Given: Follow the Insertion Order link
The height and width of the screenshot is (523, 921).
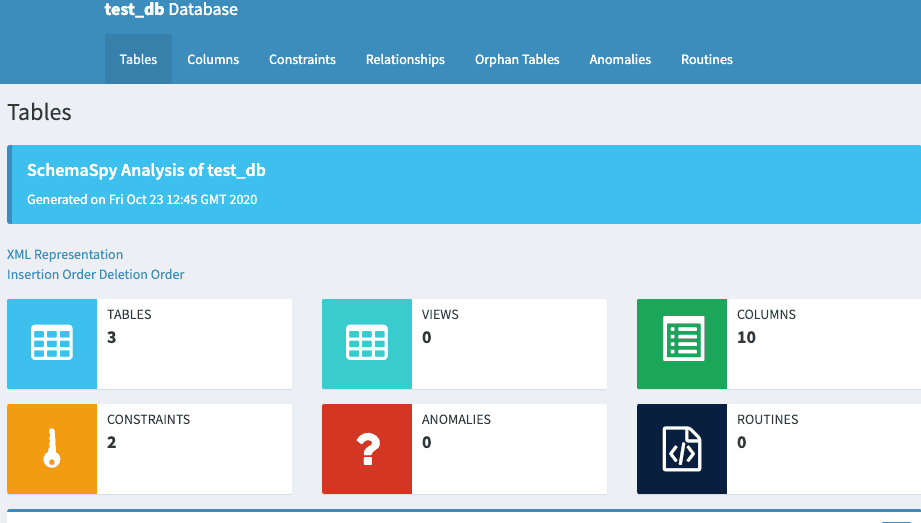Looking at the screenshot, I should tap(52, 274).
